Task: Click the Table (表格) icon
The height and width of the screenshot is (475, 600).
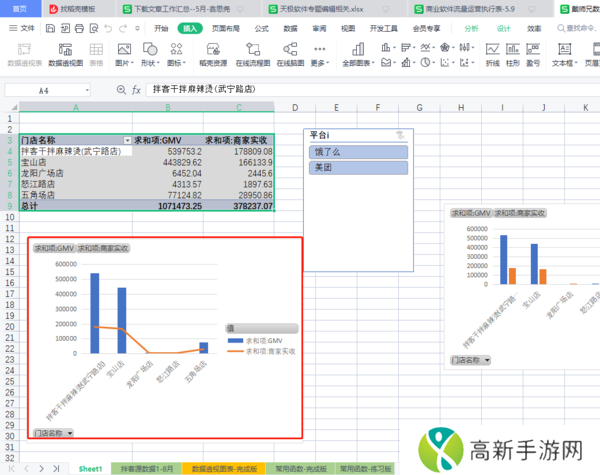Action: click(96, 55)
